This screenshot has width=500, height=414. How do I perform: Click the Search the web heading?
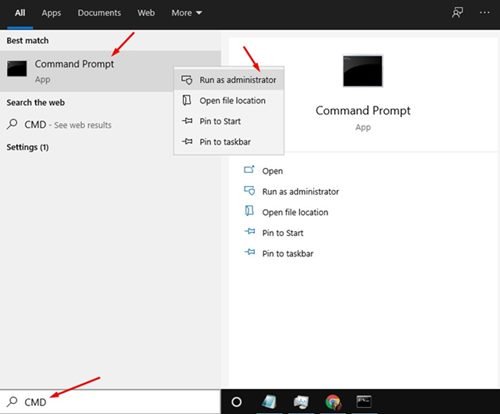(x=36, y=103)
